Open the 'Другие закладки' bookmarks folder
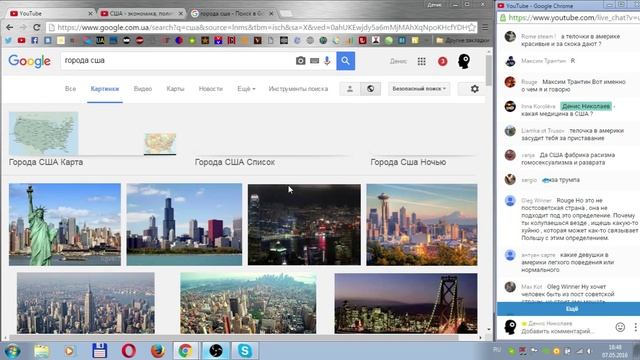Screen dimensions: 640x360 coord(462,40)
